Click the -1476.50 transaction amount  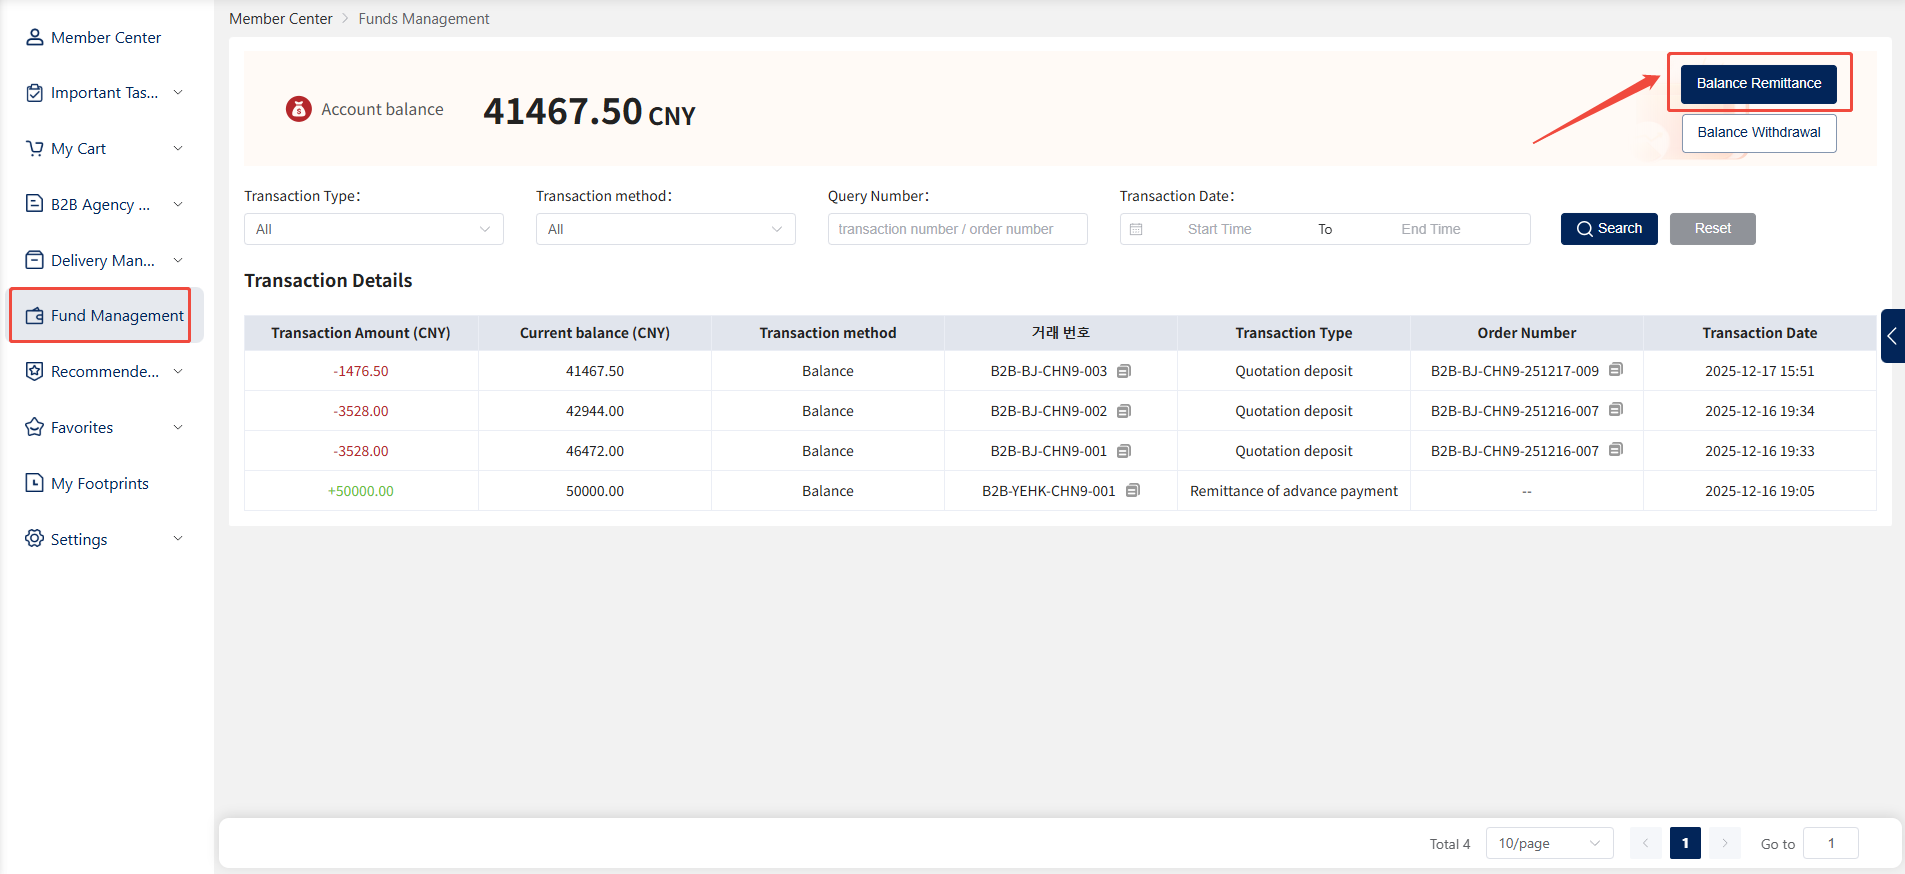click(361, 371)
